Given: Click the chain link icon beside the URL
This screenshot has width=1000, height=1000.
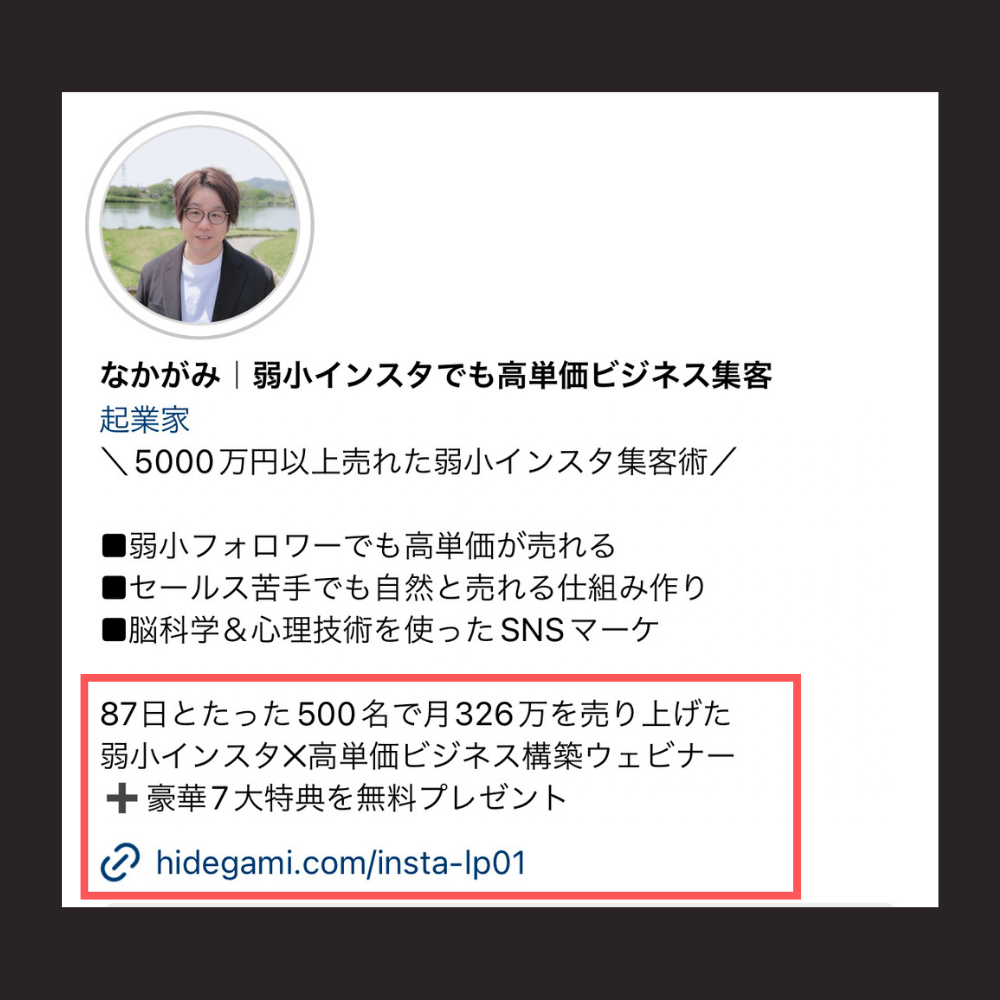Looking at the screenshot, I should pos(121,862).
